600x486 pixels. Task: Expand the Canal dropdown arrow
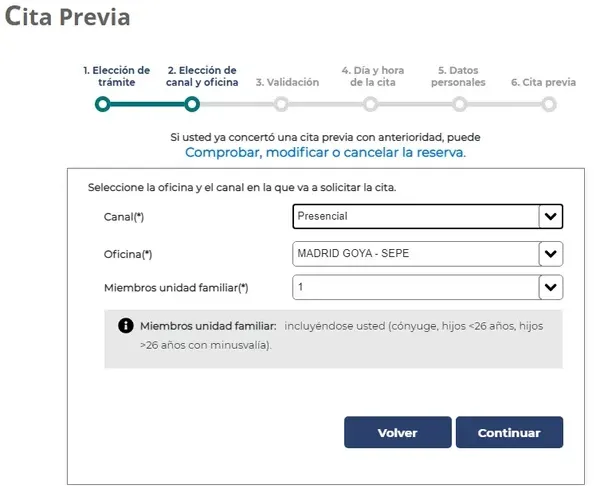(x=550, y=216)
